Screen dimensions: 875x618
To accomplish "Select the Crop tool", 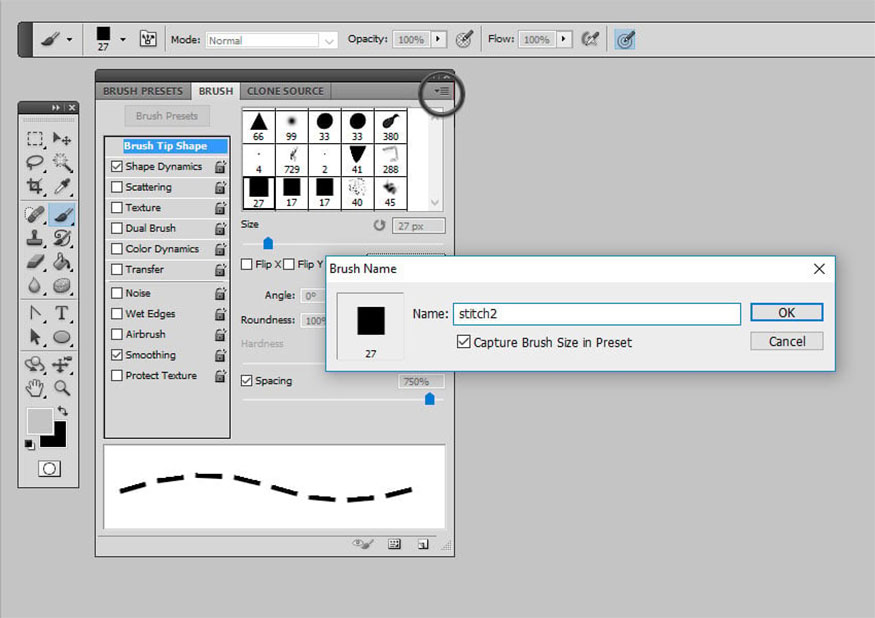I will click(x=35, y=187).
